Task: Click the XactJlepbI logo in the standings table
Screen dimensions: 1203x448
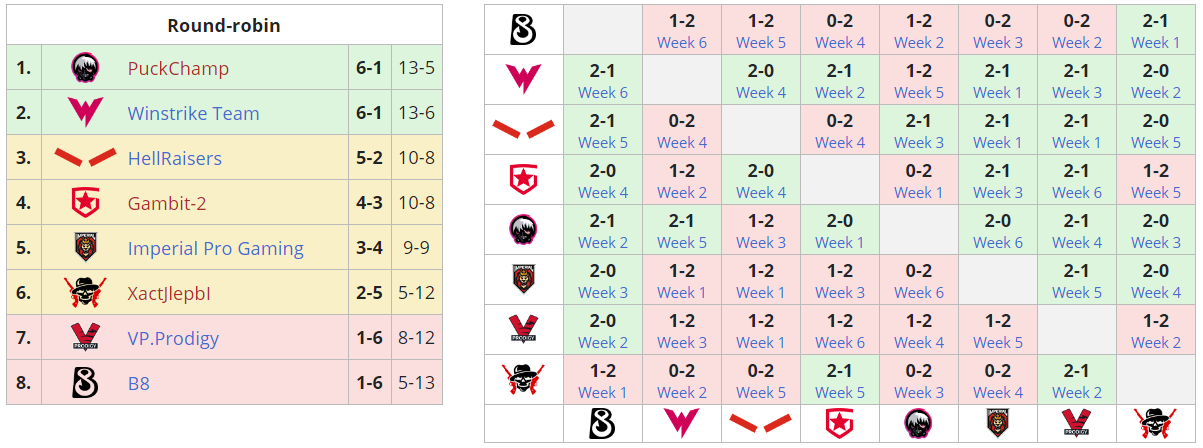Action: click(84, 293)
